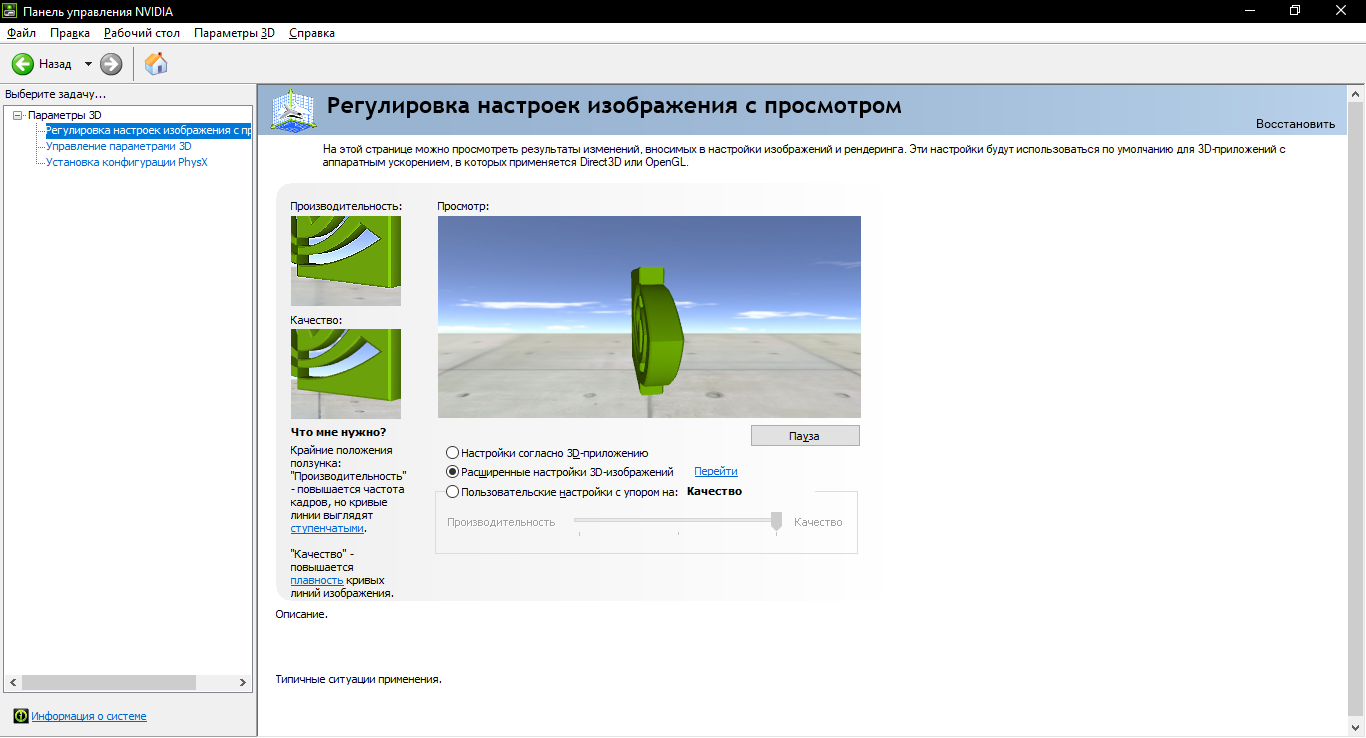Click the Forward arrow icon in toolbar

tap(111, 64)
